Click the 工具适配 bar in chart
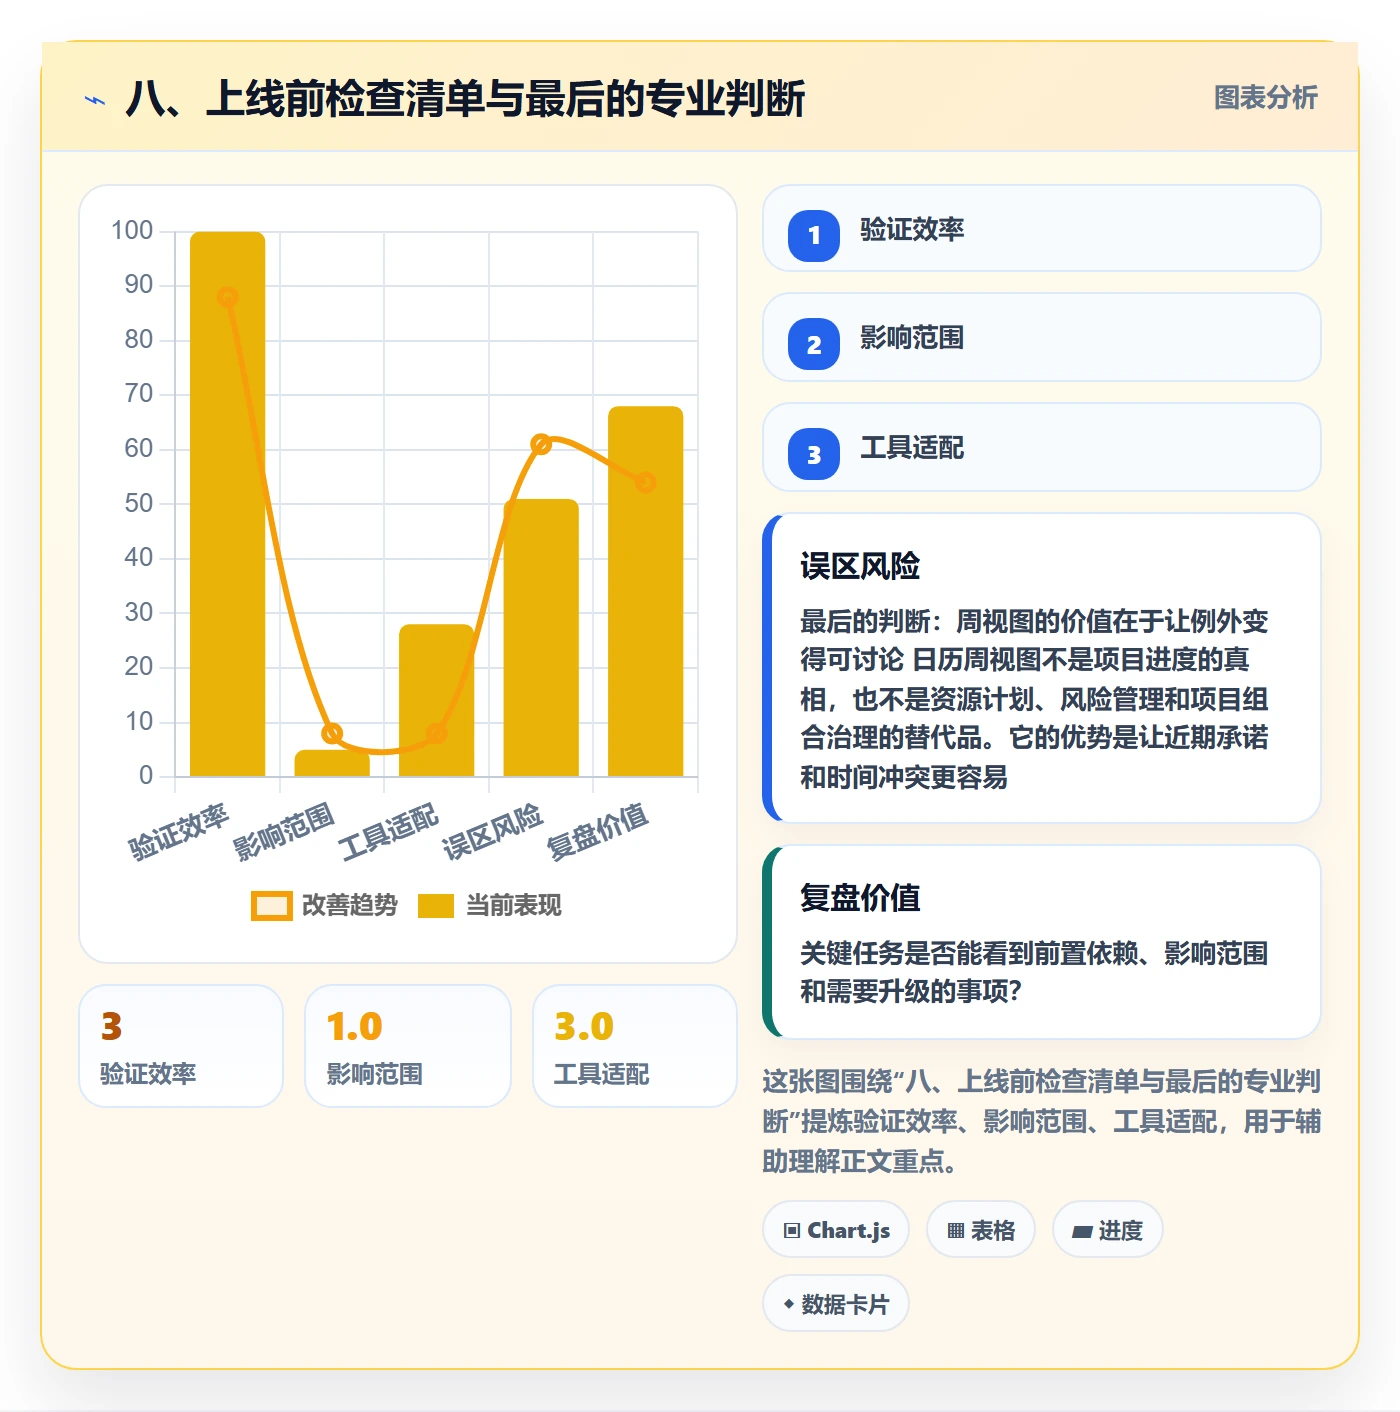The height and width of the screenshot is (1412, 1400). pos(436,700)
